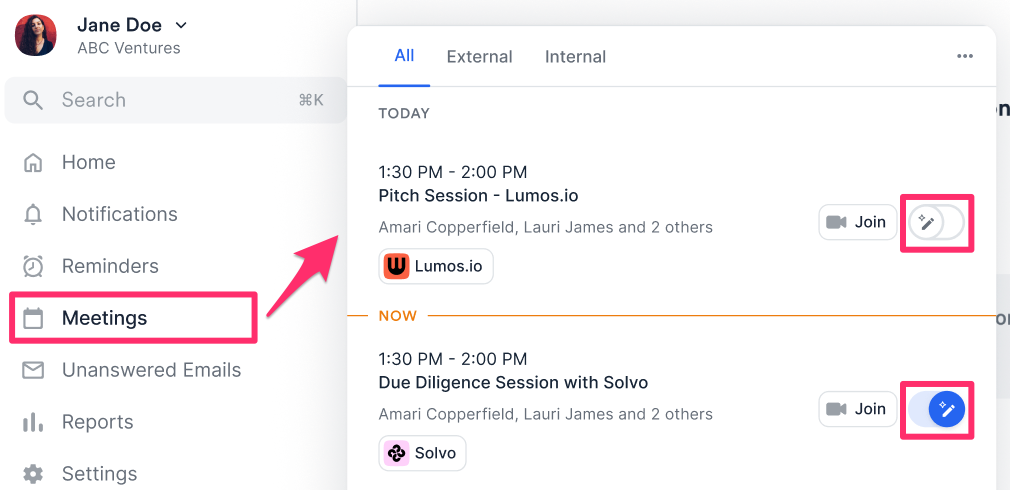Click the Reports bar chart icon

(x=33, y=422)
